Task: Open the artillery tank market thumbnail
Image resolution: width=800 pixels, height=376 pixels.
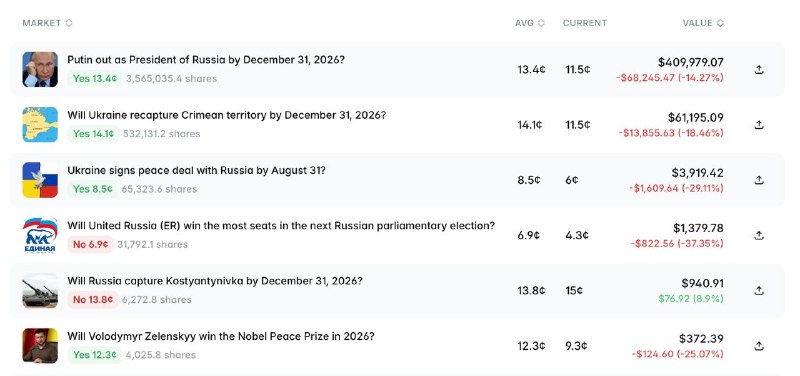Action: (40, 290)
